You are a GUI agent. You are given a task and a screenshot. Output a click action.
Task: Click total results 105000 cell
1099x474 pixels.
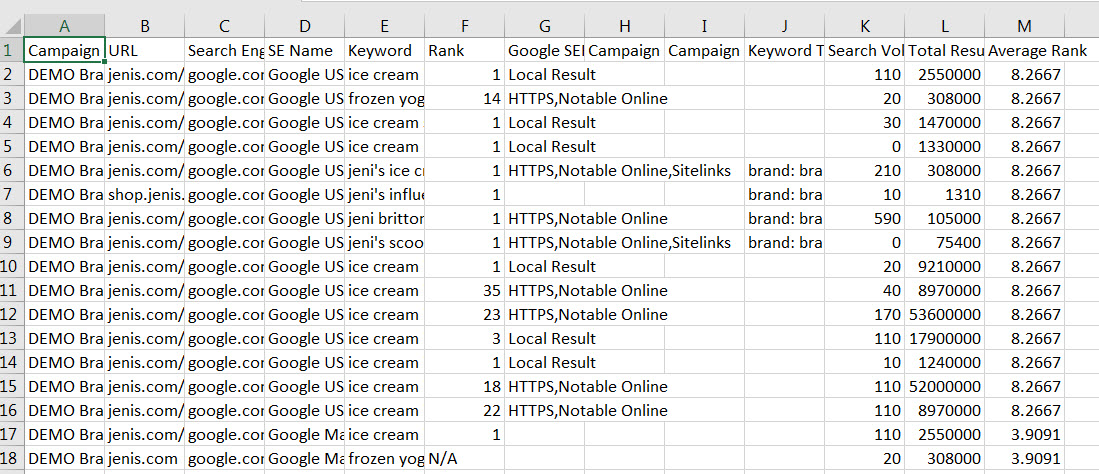click(x=944, y=218)
